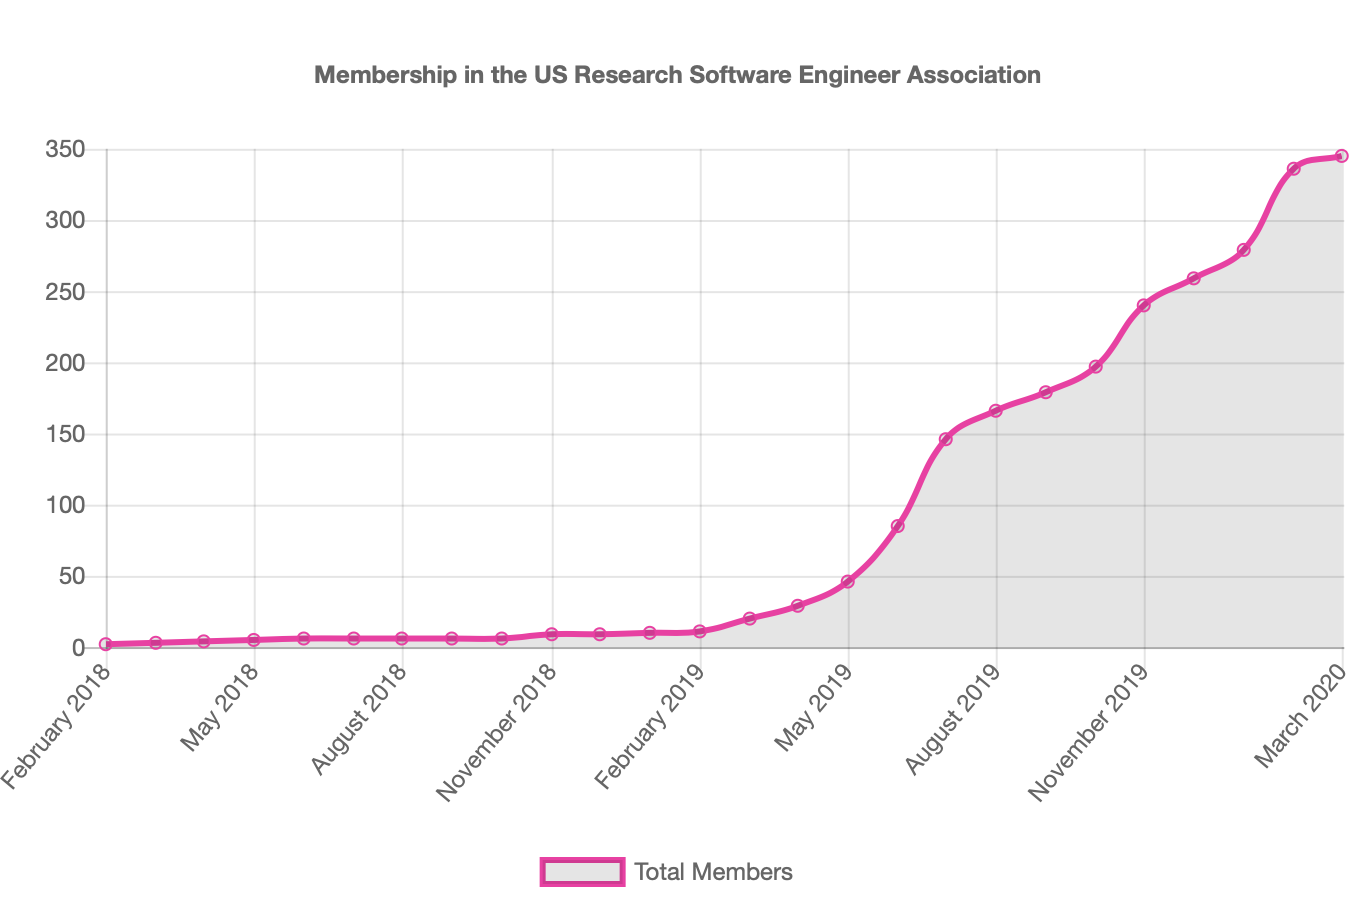Screen dimensions: 1356x904
Task: Click the 350 y-axis label
Action: 64,150
